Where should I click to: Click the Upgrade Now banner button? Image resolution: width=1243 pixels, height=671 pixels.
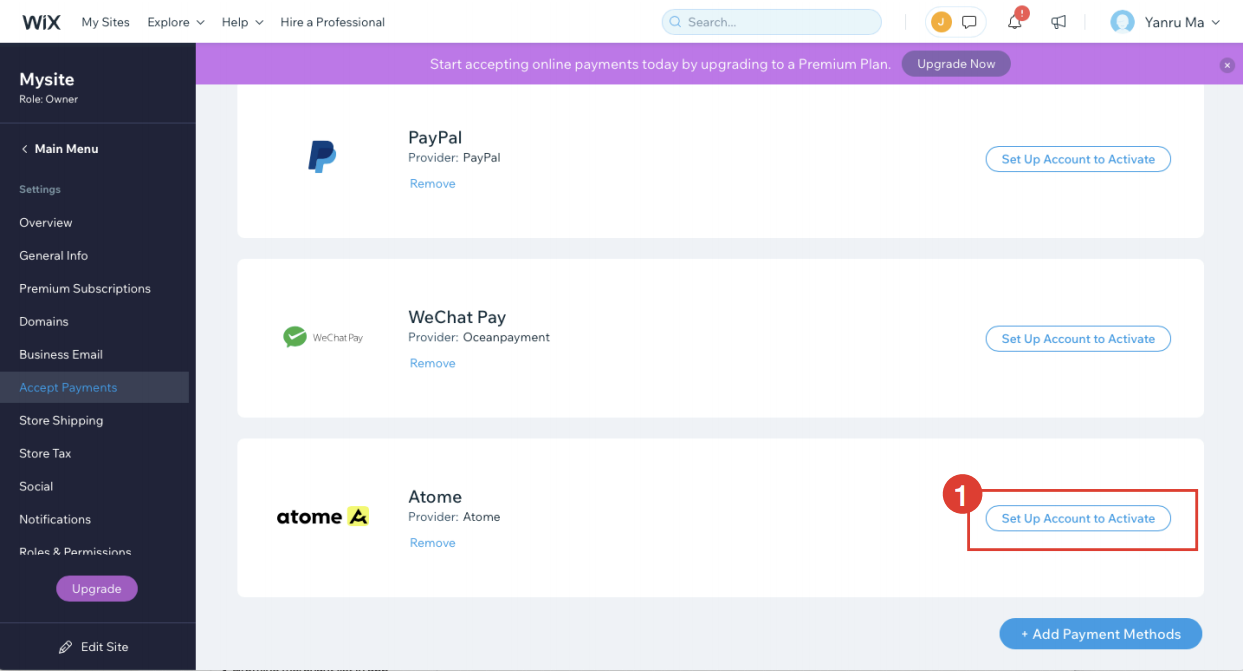(955, 63)
